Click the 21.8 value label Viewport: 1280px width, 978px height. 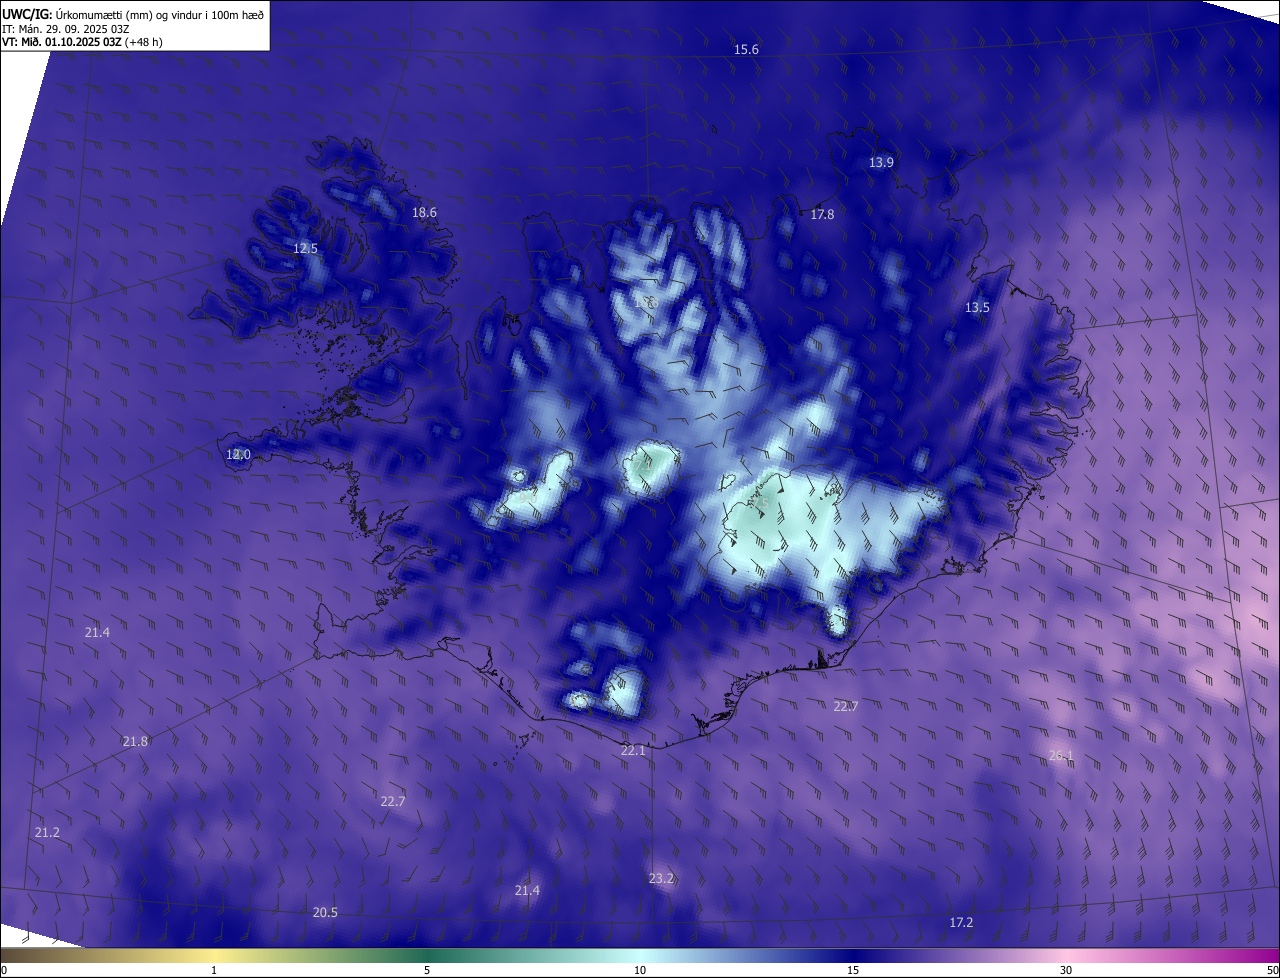pyautogui.click(x=135, y=741)
